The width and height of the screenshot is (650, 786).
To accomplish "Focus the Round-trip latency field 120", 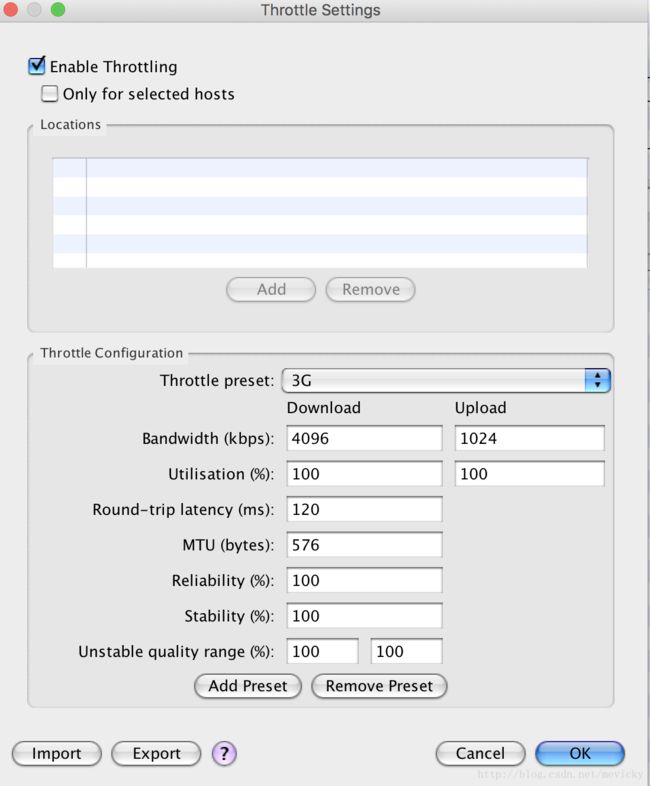I will tap(364, 509).
